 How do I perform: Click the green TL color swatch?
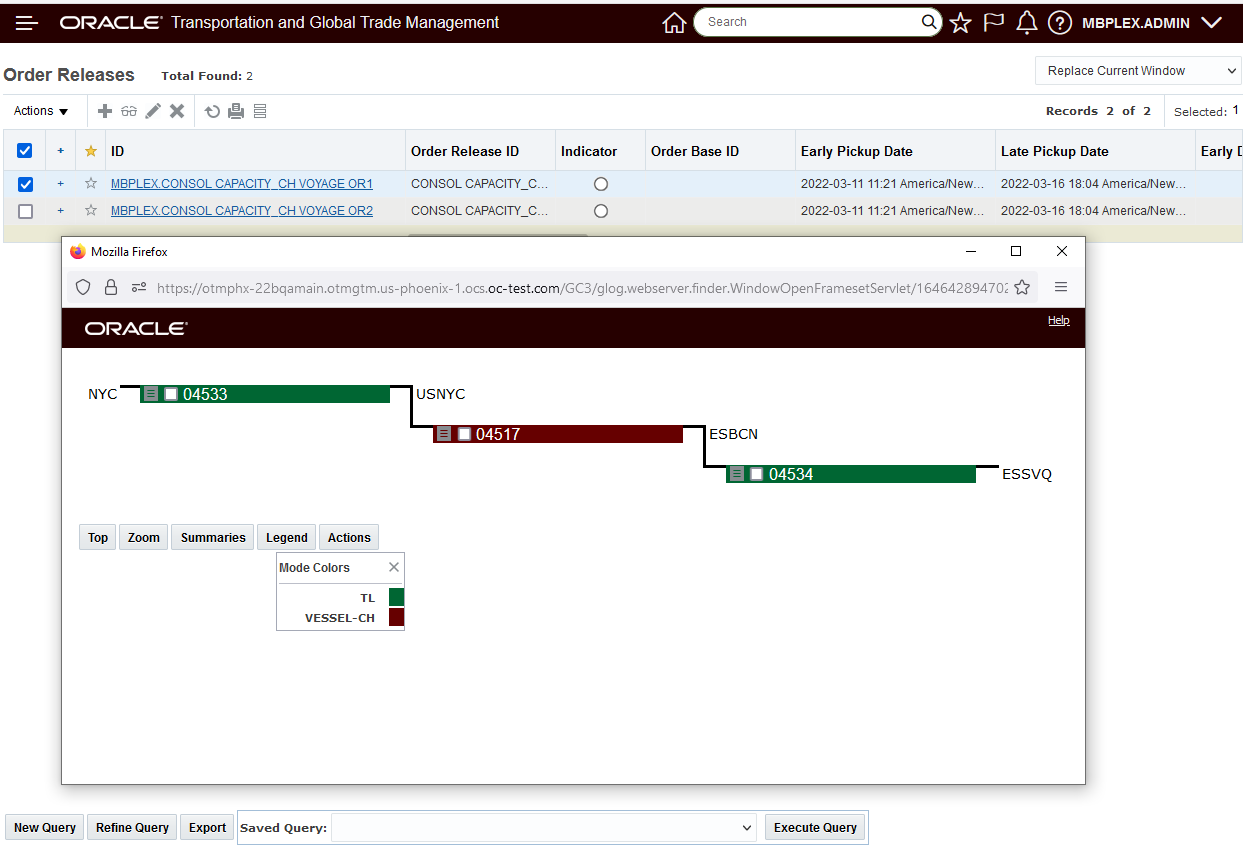pos(396,597)
